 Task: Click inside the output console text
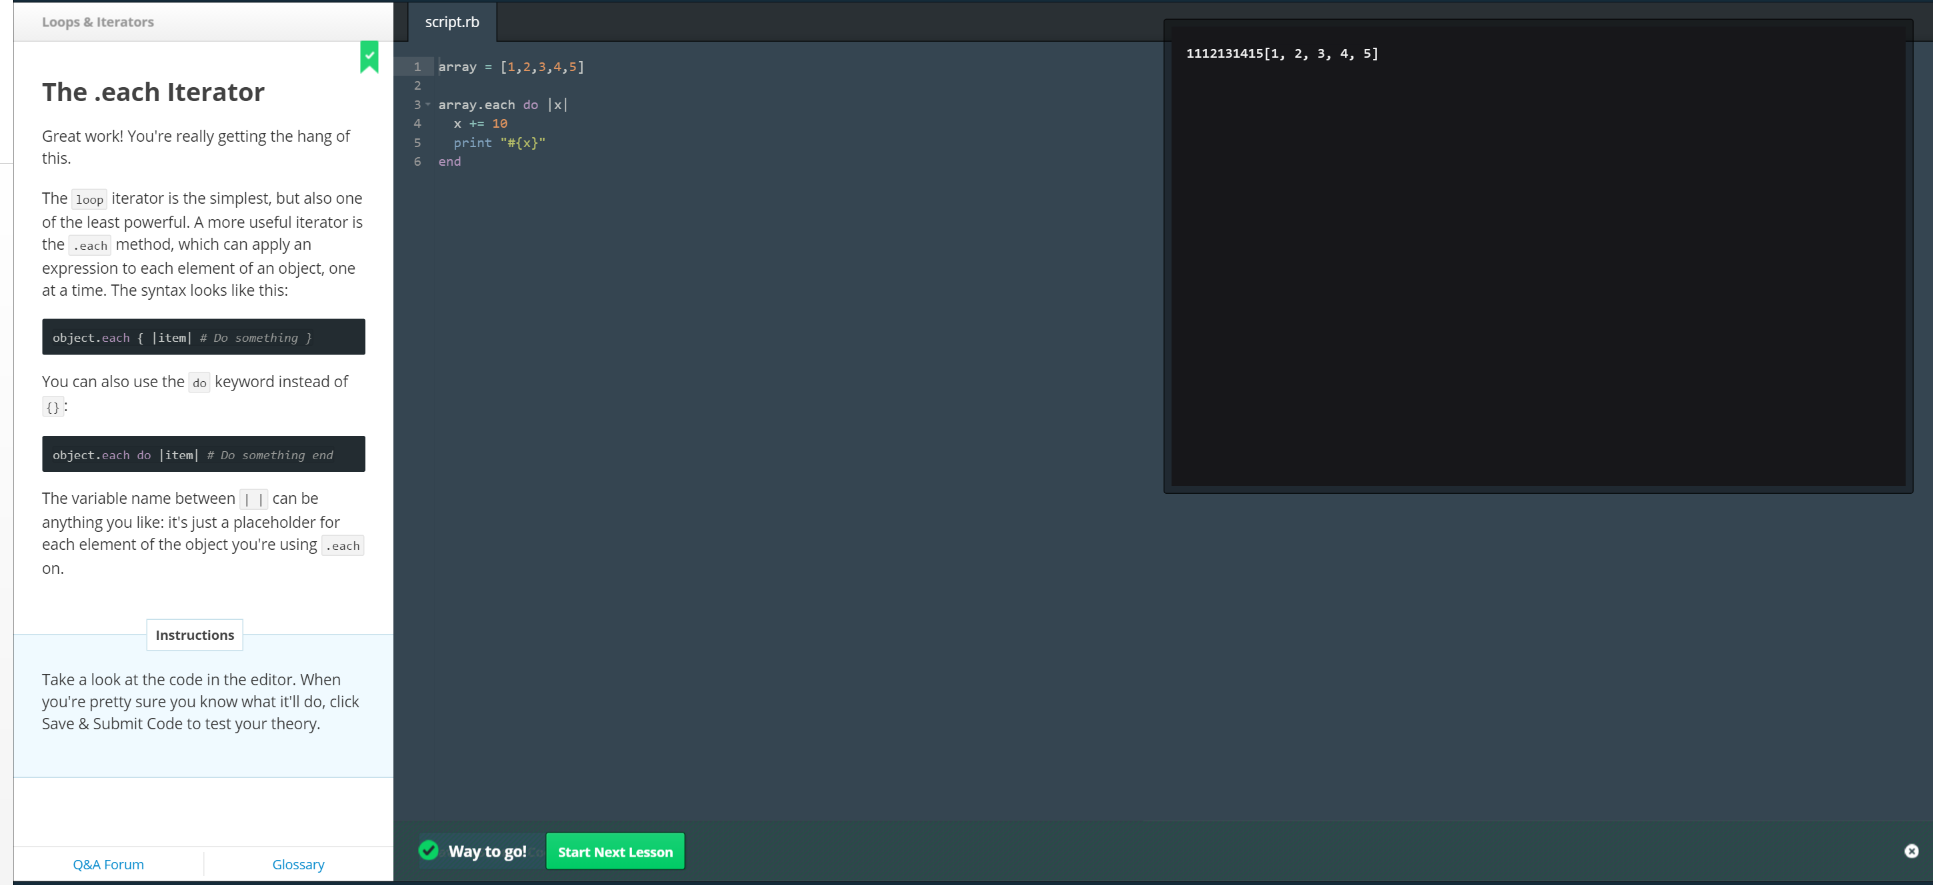pyautogui.click(x=1281, y=54)
